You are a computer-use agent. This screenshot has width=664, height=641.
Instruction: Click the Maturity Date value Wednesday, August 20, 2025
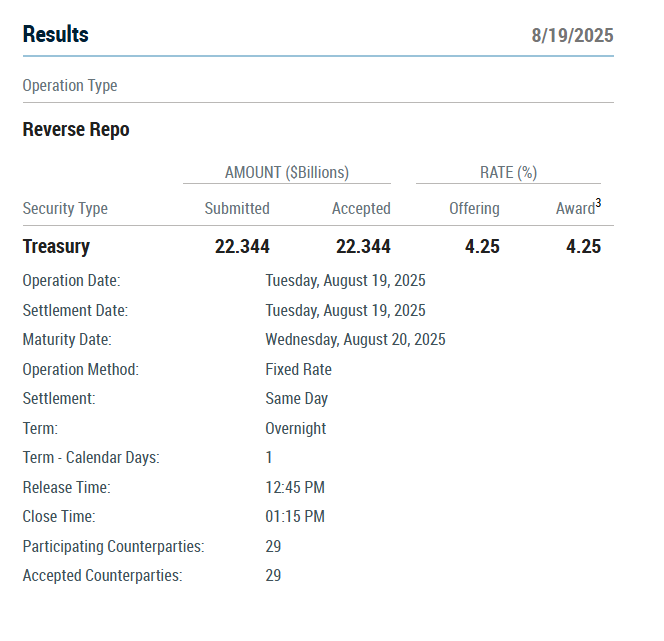coord(355,340)
